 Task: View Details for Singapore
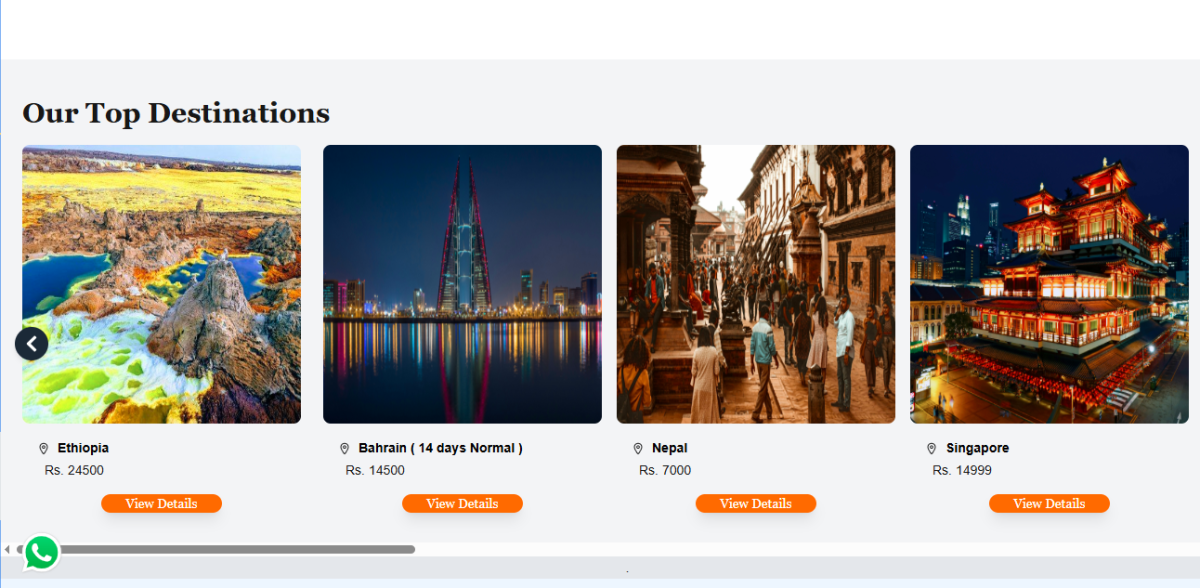click(x=1049, y=504)
